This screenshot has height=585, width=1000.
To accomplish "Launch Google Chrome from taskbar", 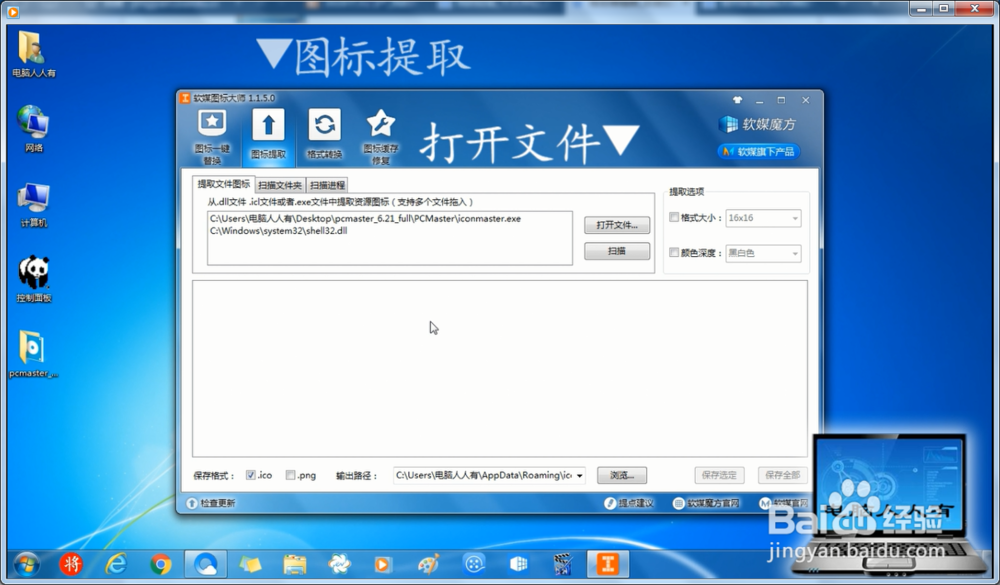I will (x=161, y=565).
